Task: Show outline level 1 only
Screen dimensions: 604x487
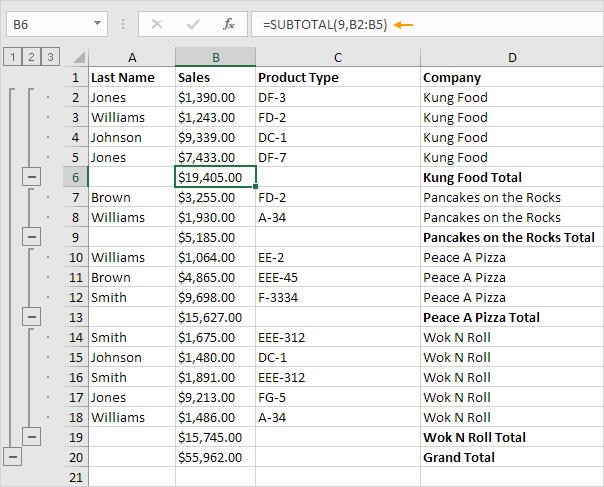Action: click(11, 57)
